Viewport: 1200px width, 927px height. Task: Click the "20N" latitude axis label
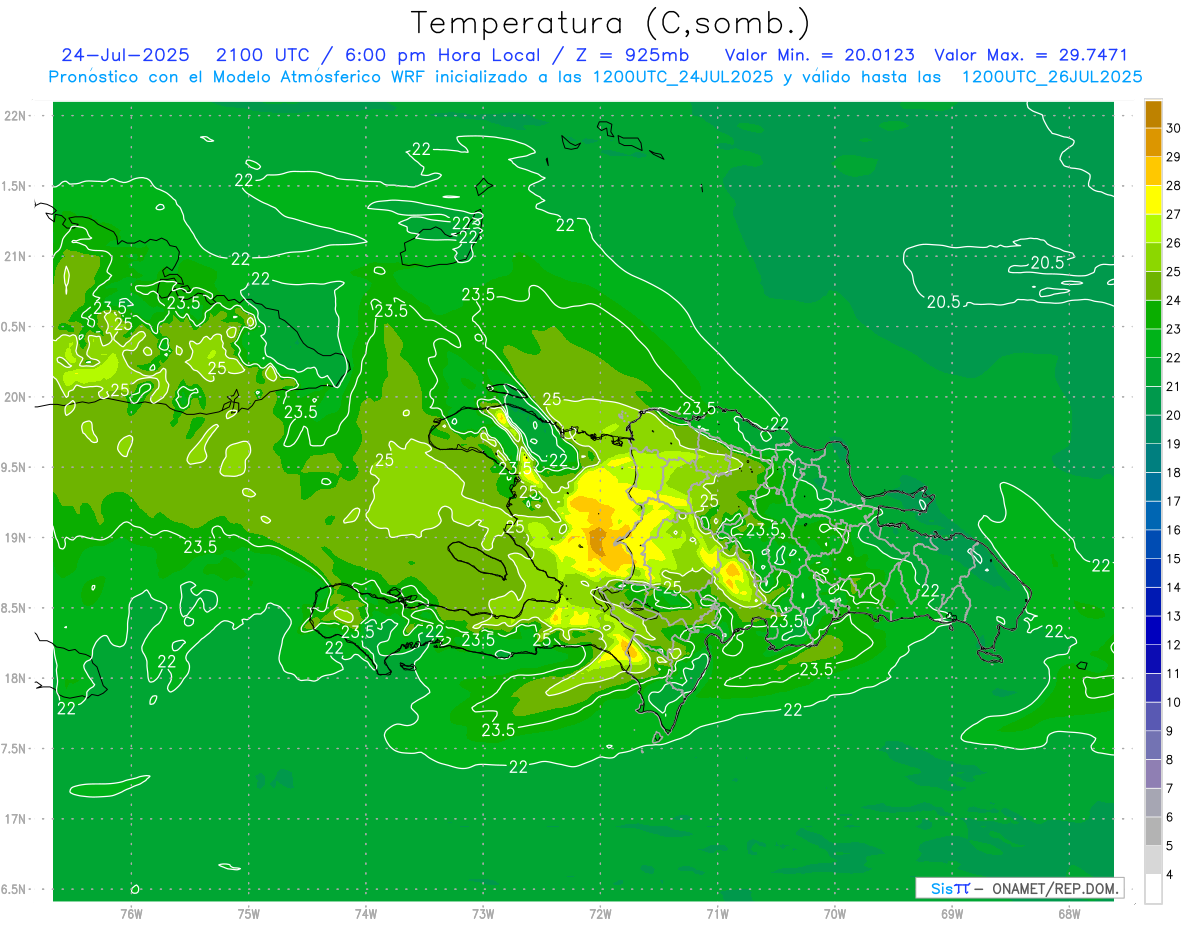click(x=15, y=397)
